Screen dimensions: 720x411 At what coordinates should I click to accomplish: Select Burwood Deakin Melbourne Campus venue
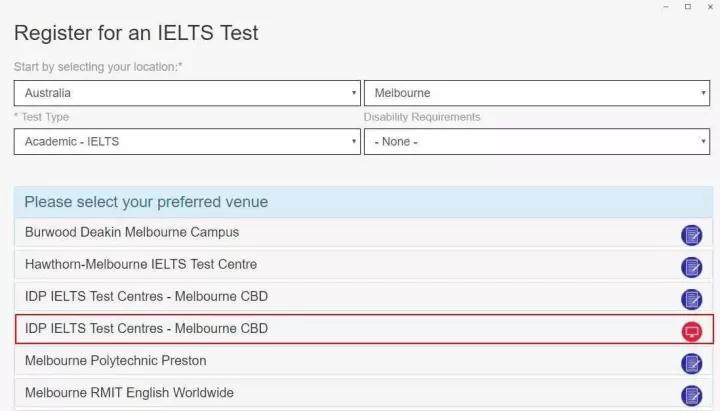click(x=364, y=233)
